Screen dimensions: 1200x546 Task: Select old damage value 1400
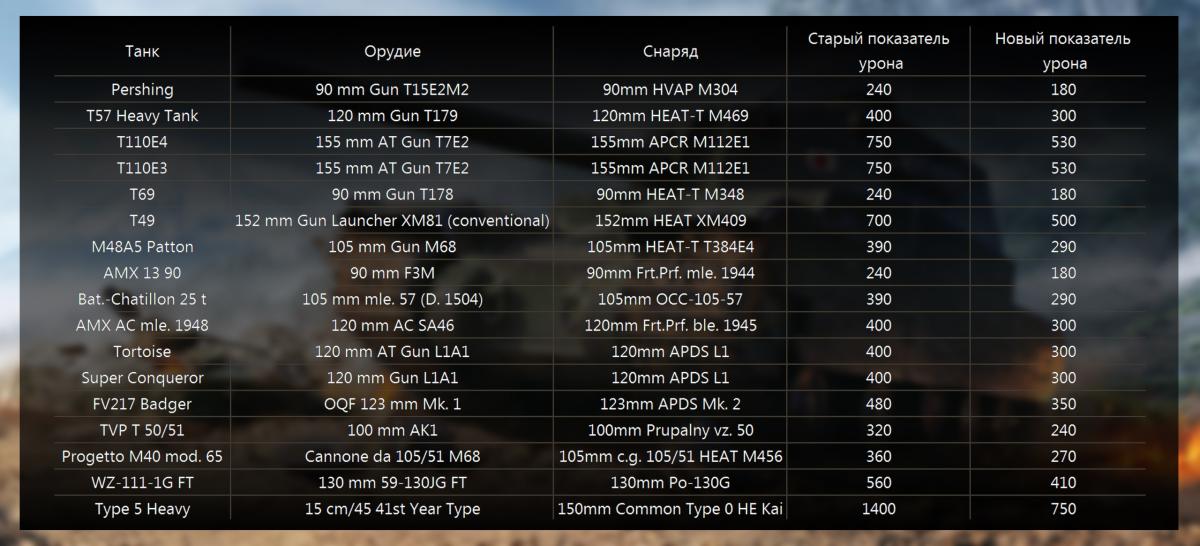point(879,509)
